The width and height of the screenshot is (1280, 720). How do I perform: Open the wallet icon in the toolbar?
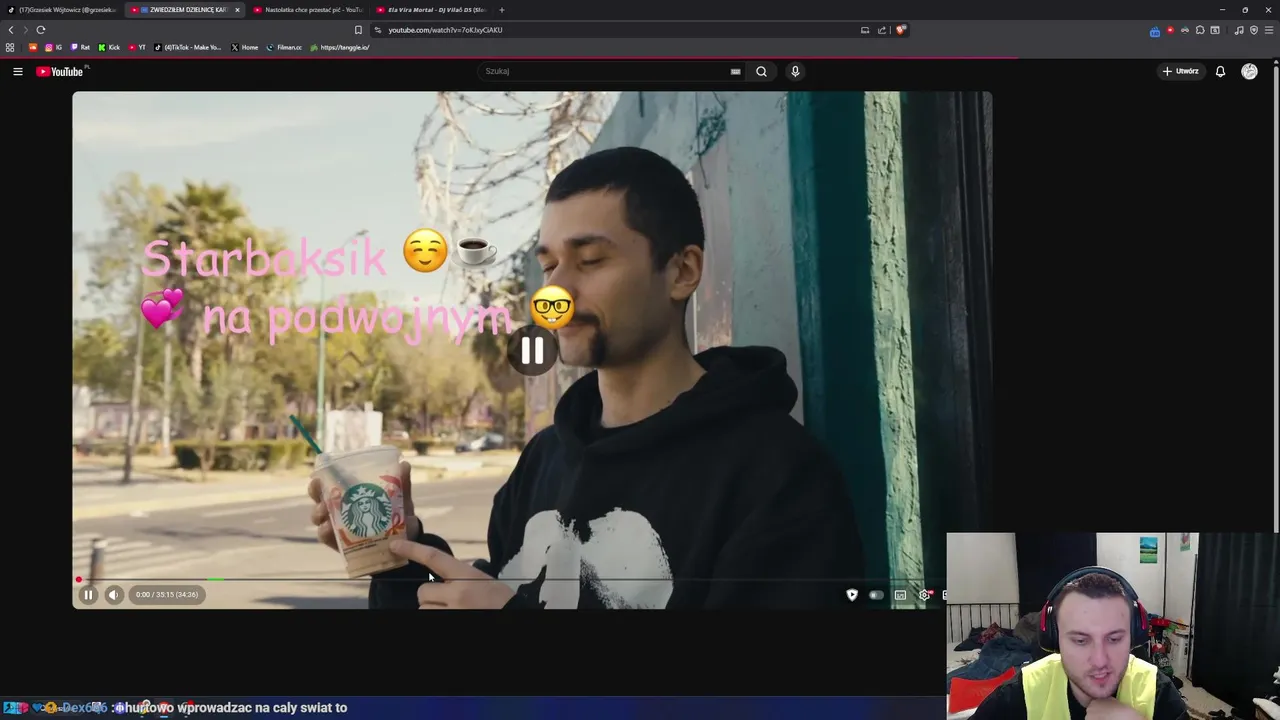1215,30
